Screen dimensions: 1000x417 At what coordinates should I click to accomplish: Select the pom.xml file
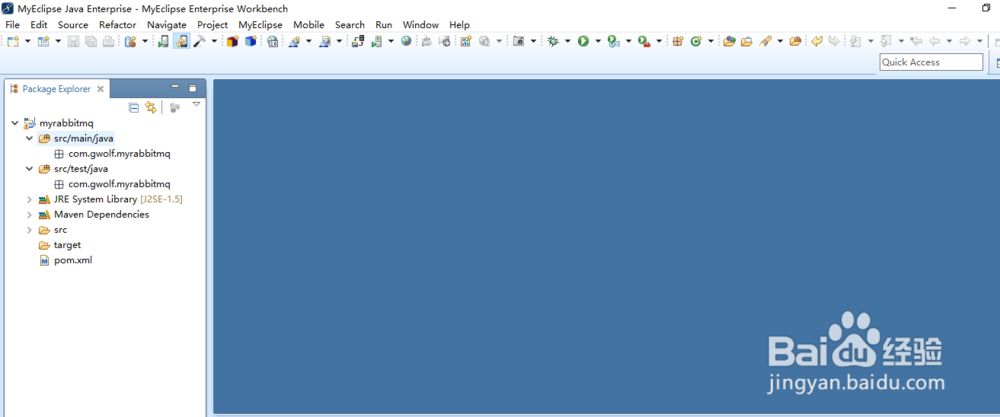pyautogui.click(x=73, y=261)
